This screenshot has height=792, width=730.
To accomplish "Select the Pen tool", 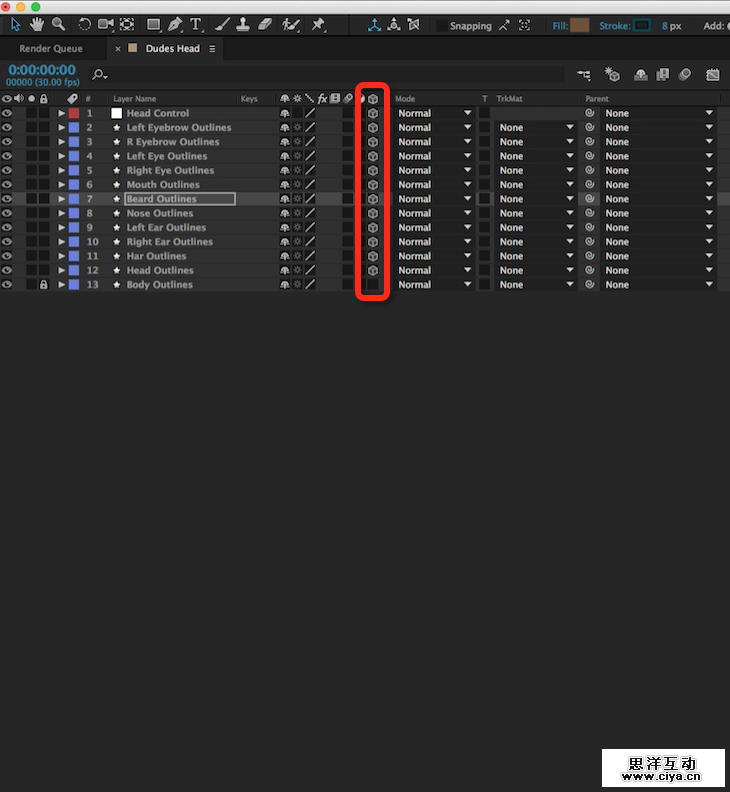I will (175, 24).
